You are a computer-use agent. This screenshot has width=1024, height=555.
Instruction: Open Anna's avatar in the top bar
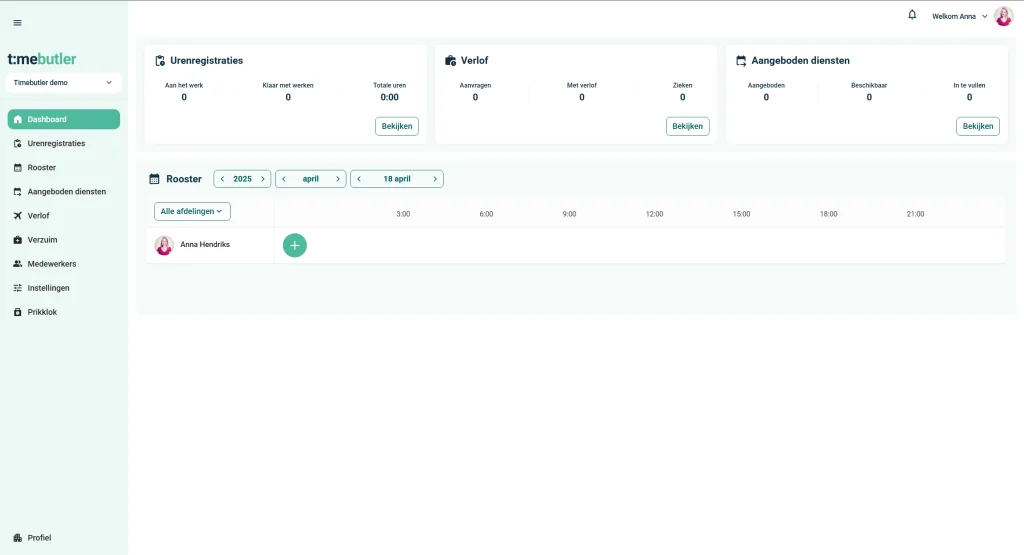(1003, 16)
